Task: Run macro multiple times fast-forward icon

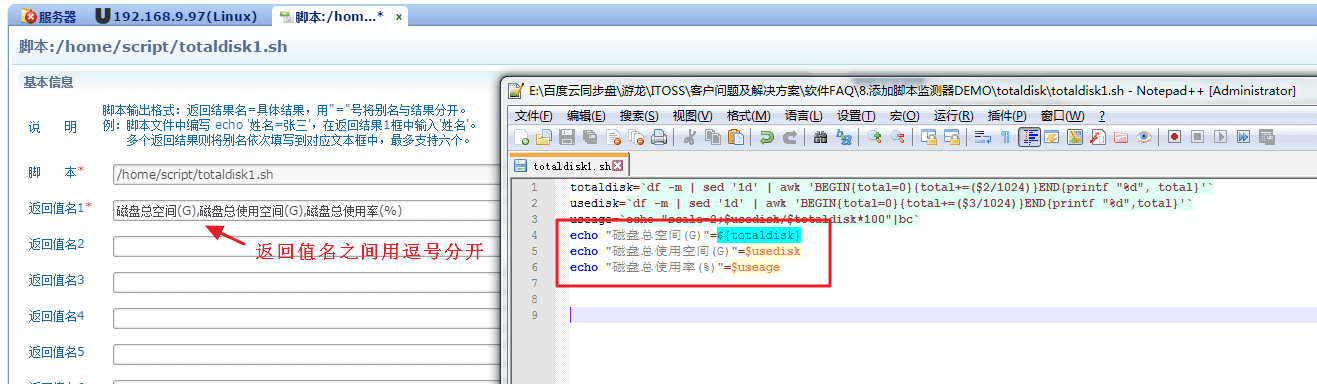Action: [x=1242, y=137]
